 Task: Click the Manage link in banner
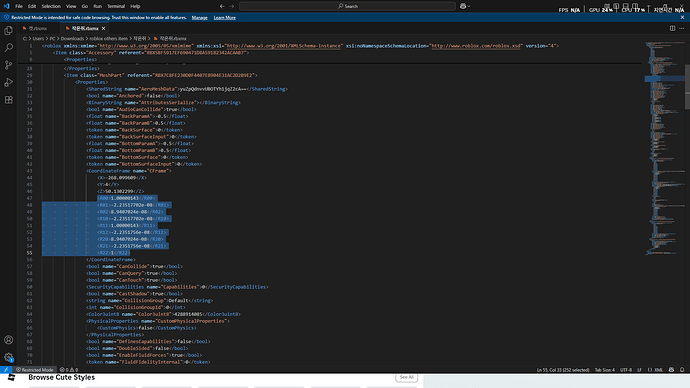(199, 18)
